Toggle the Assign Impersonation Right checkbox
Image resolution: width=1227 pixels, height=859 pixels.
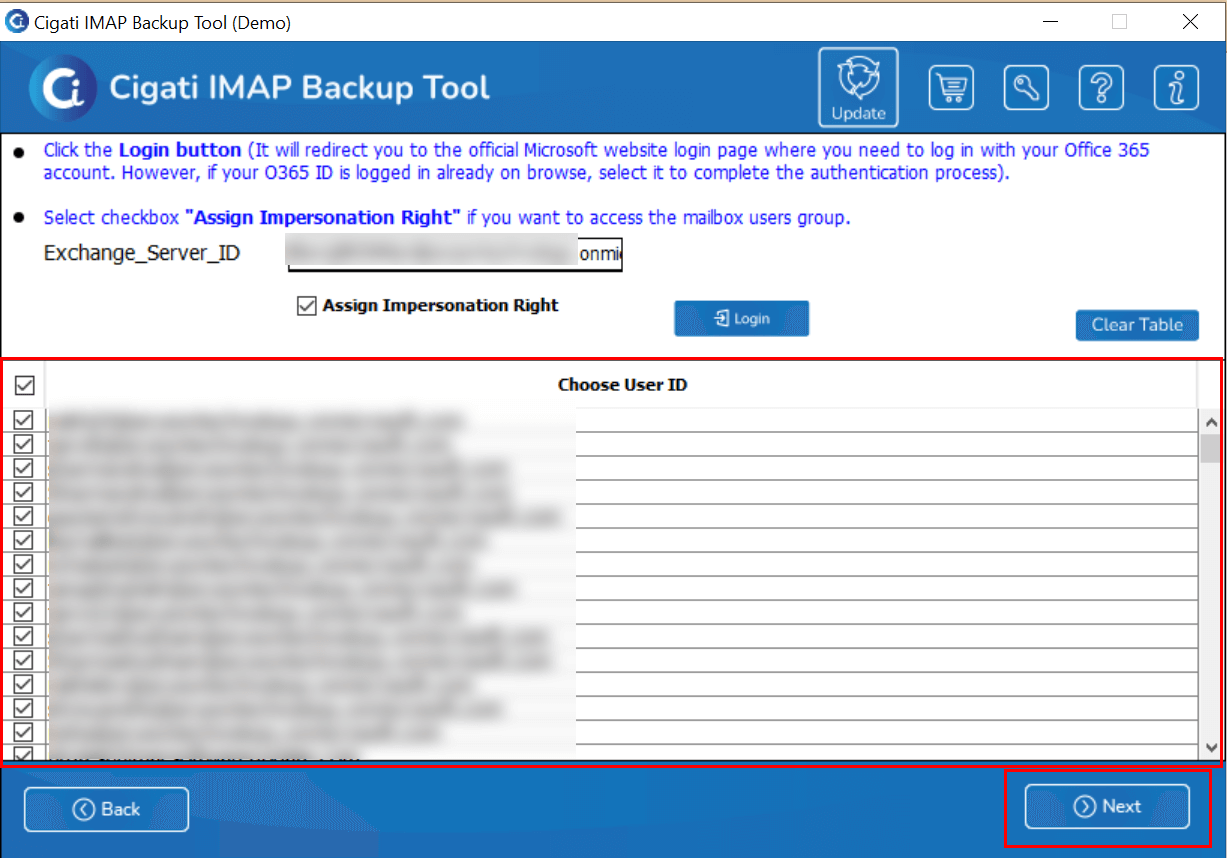(307, 307)
